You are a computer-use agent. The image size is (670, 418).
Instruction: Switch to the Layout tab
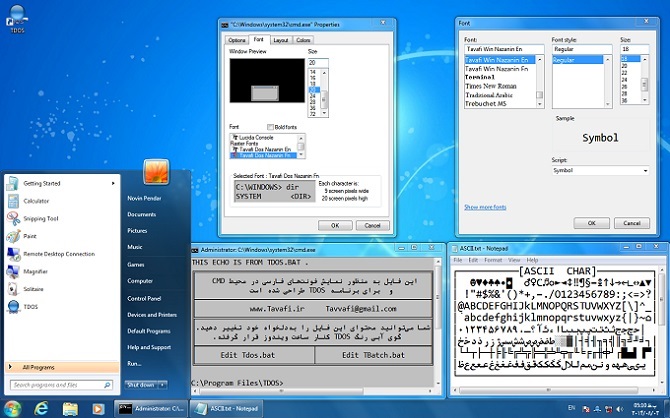click(281, 40)
